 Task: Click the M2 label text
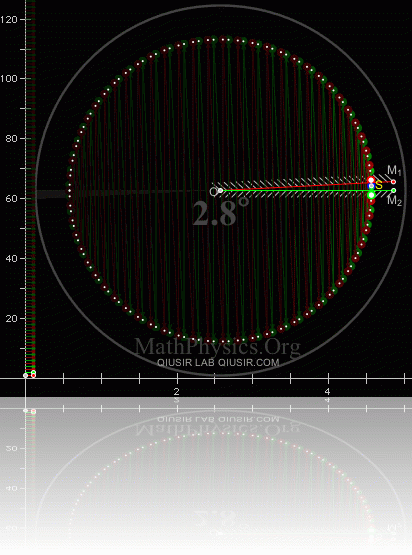[394, 201]
